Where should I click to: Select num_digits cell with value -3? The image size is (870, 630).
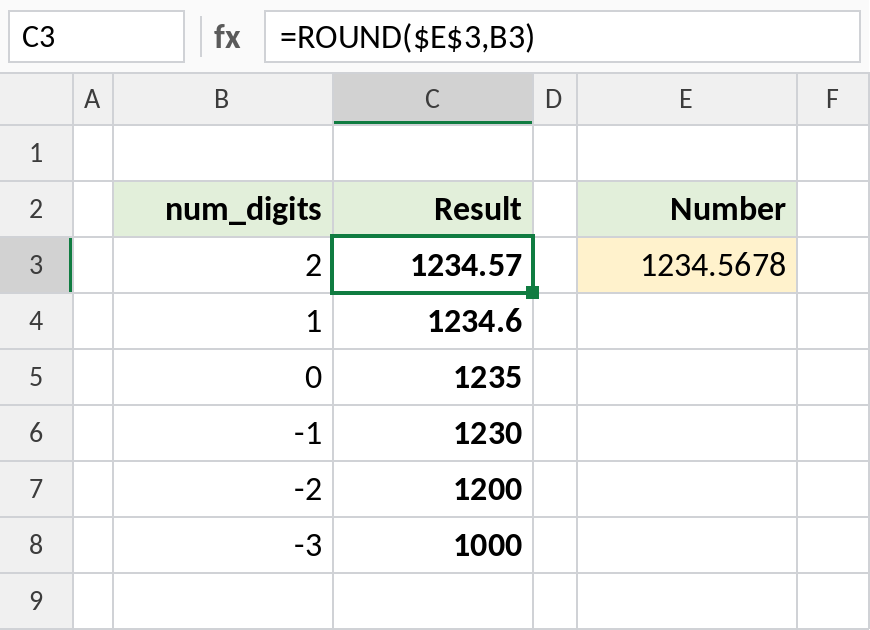pyautogui.click(x=222, y=545)
